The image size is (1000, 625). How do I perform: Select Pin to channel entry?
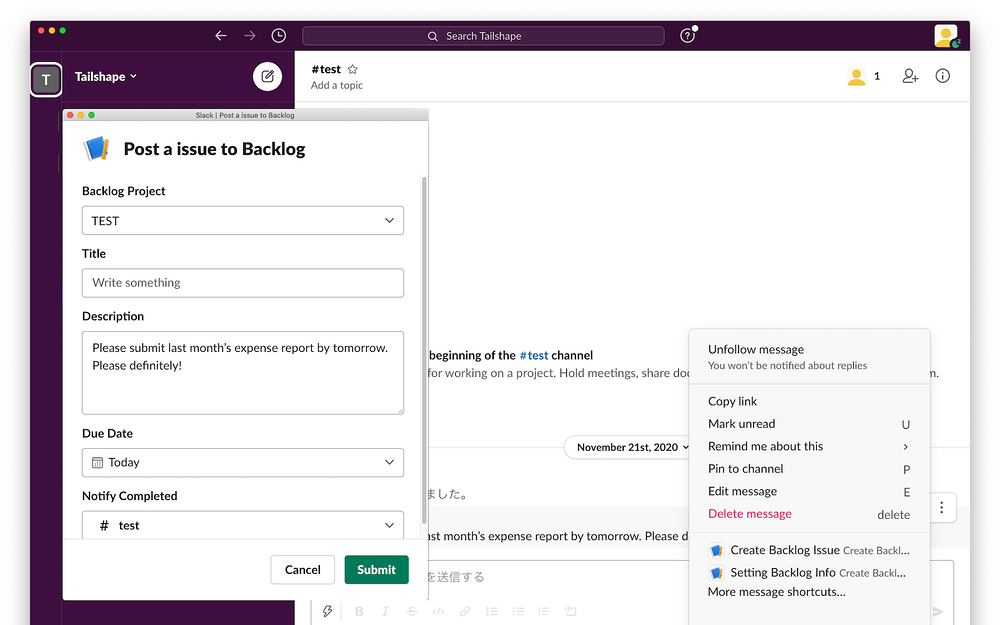(809, 469)
